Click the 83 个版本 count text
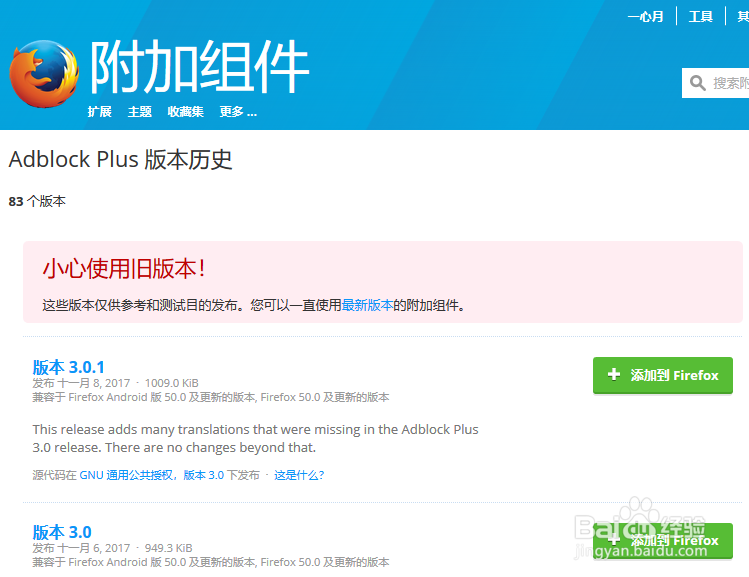Screen dimensions: 749x577 37,201
